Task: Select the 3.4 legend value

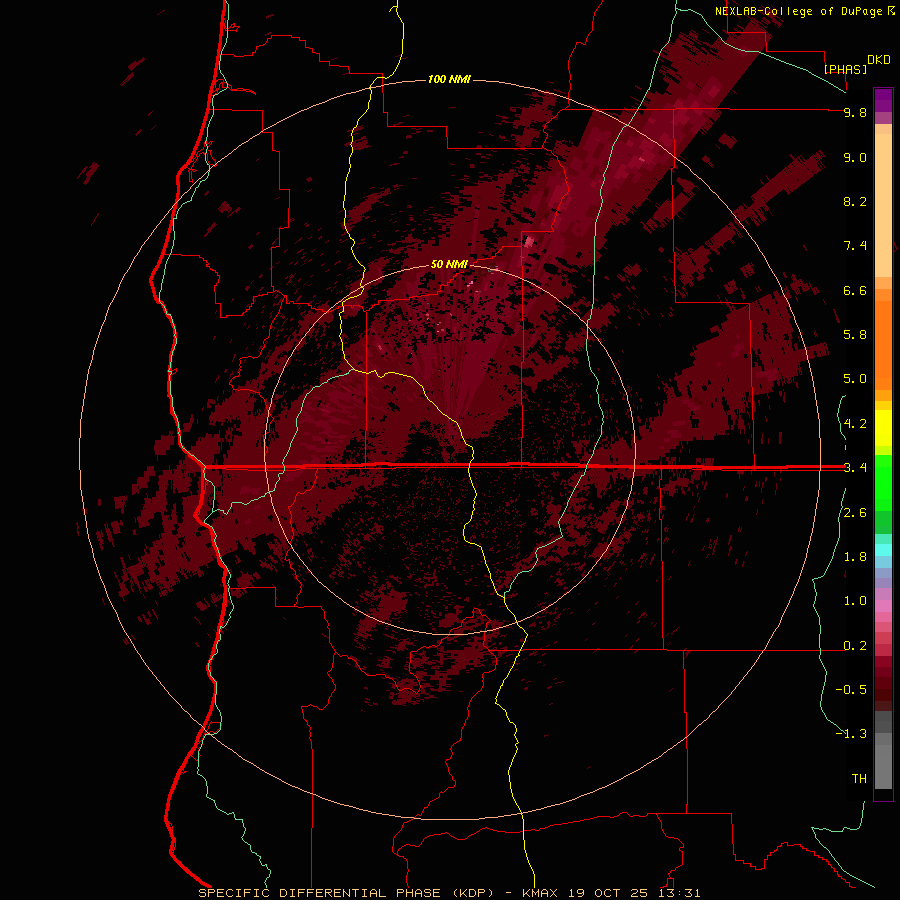Action: [855, 468]
